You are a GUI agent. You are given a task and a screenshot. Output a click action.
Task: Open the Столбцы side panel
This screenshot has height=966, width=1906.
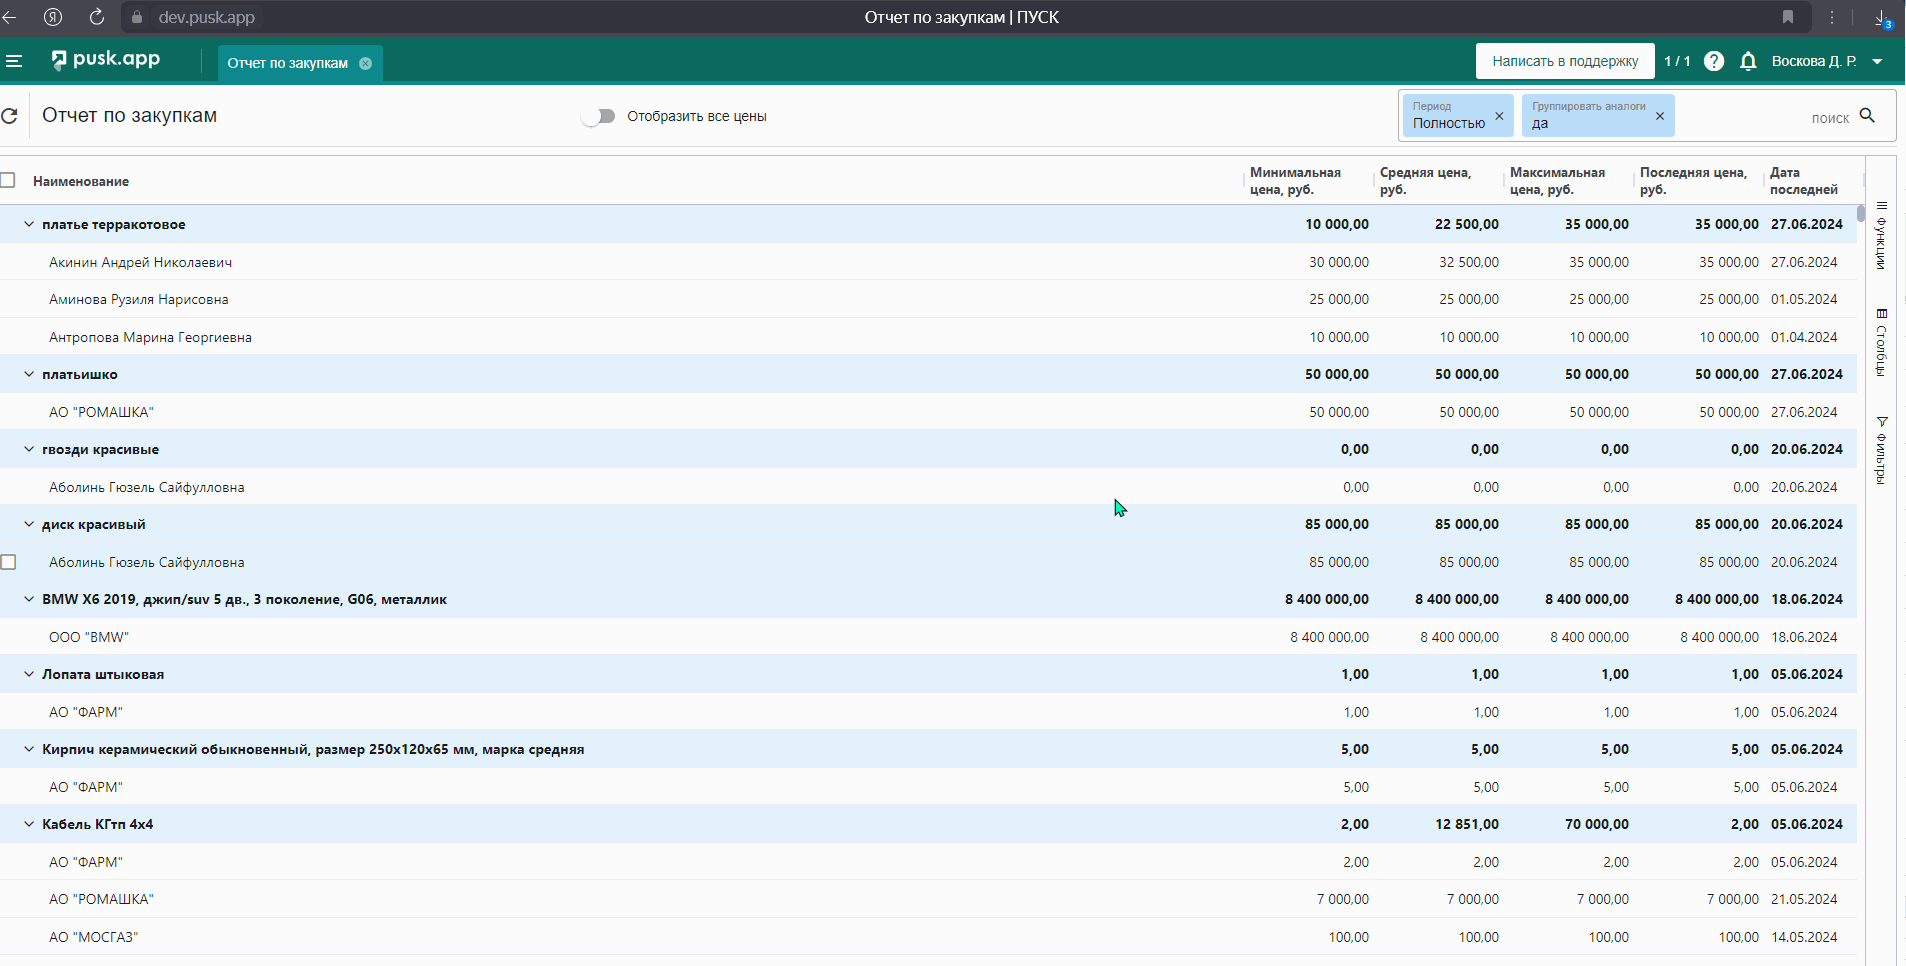pyautogui.click(x=1881, y=343)
